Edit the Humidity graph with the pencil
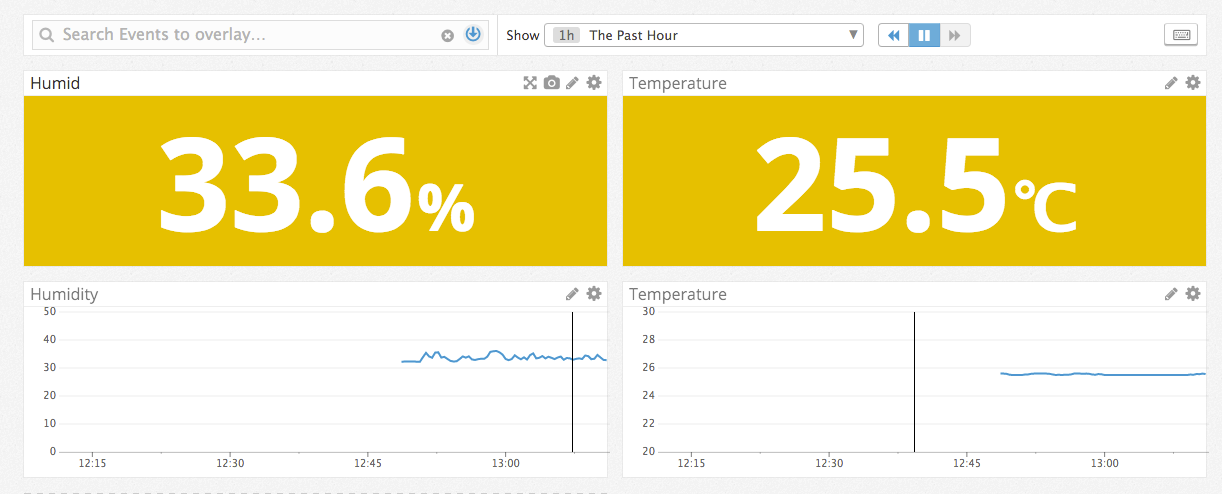The height and width of the screenshot is (494, 1222). (x=572, y=294)
